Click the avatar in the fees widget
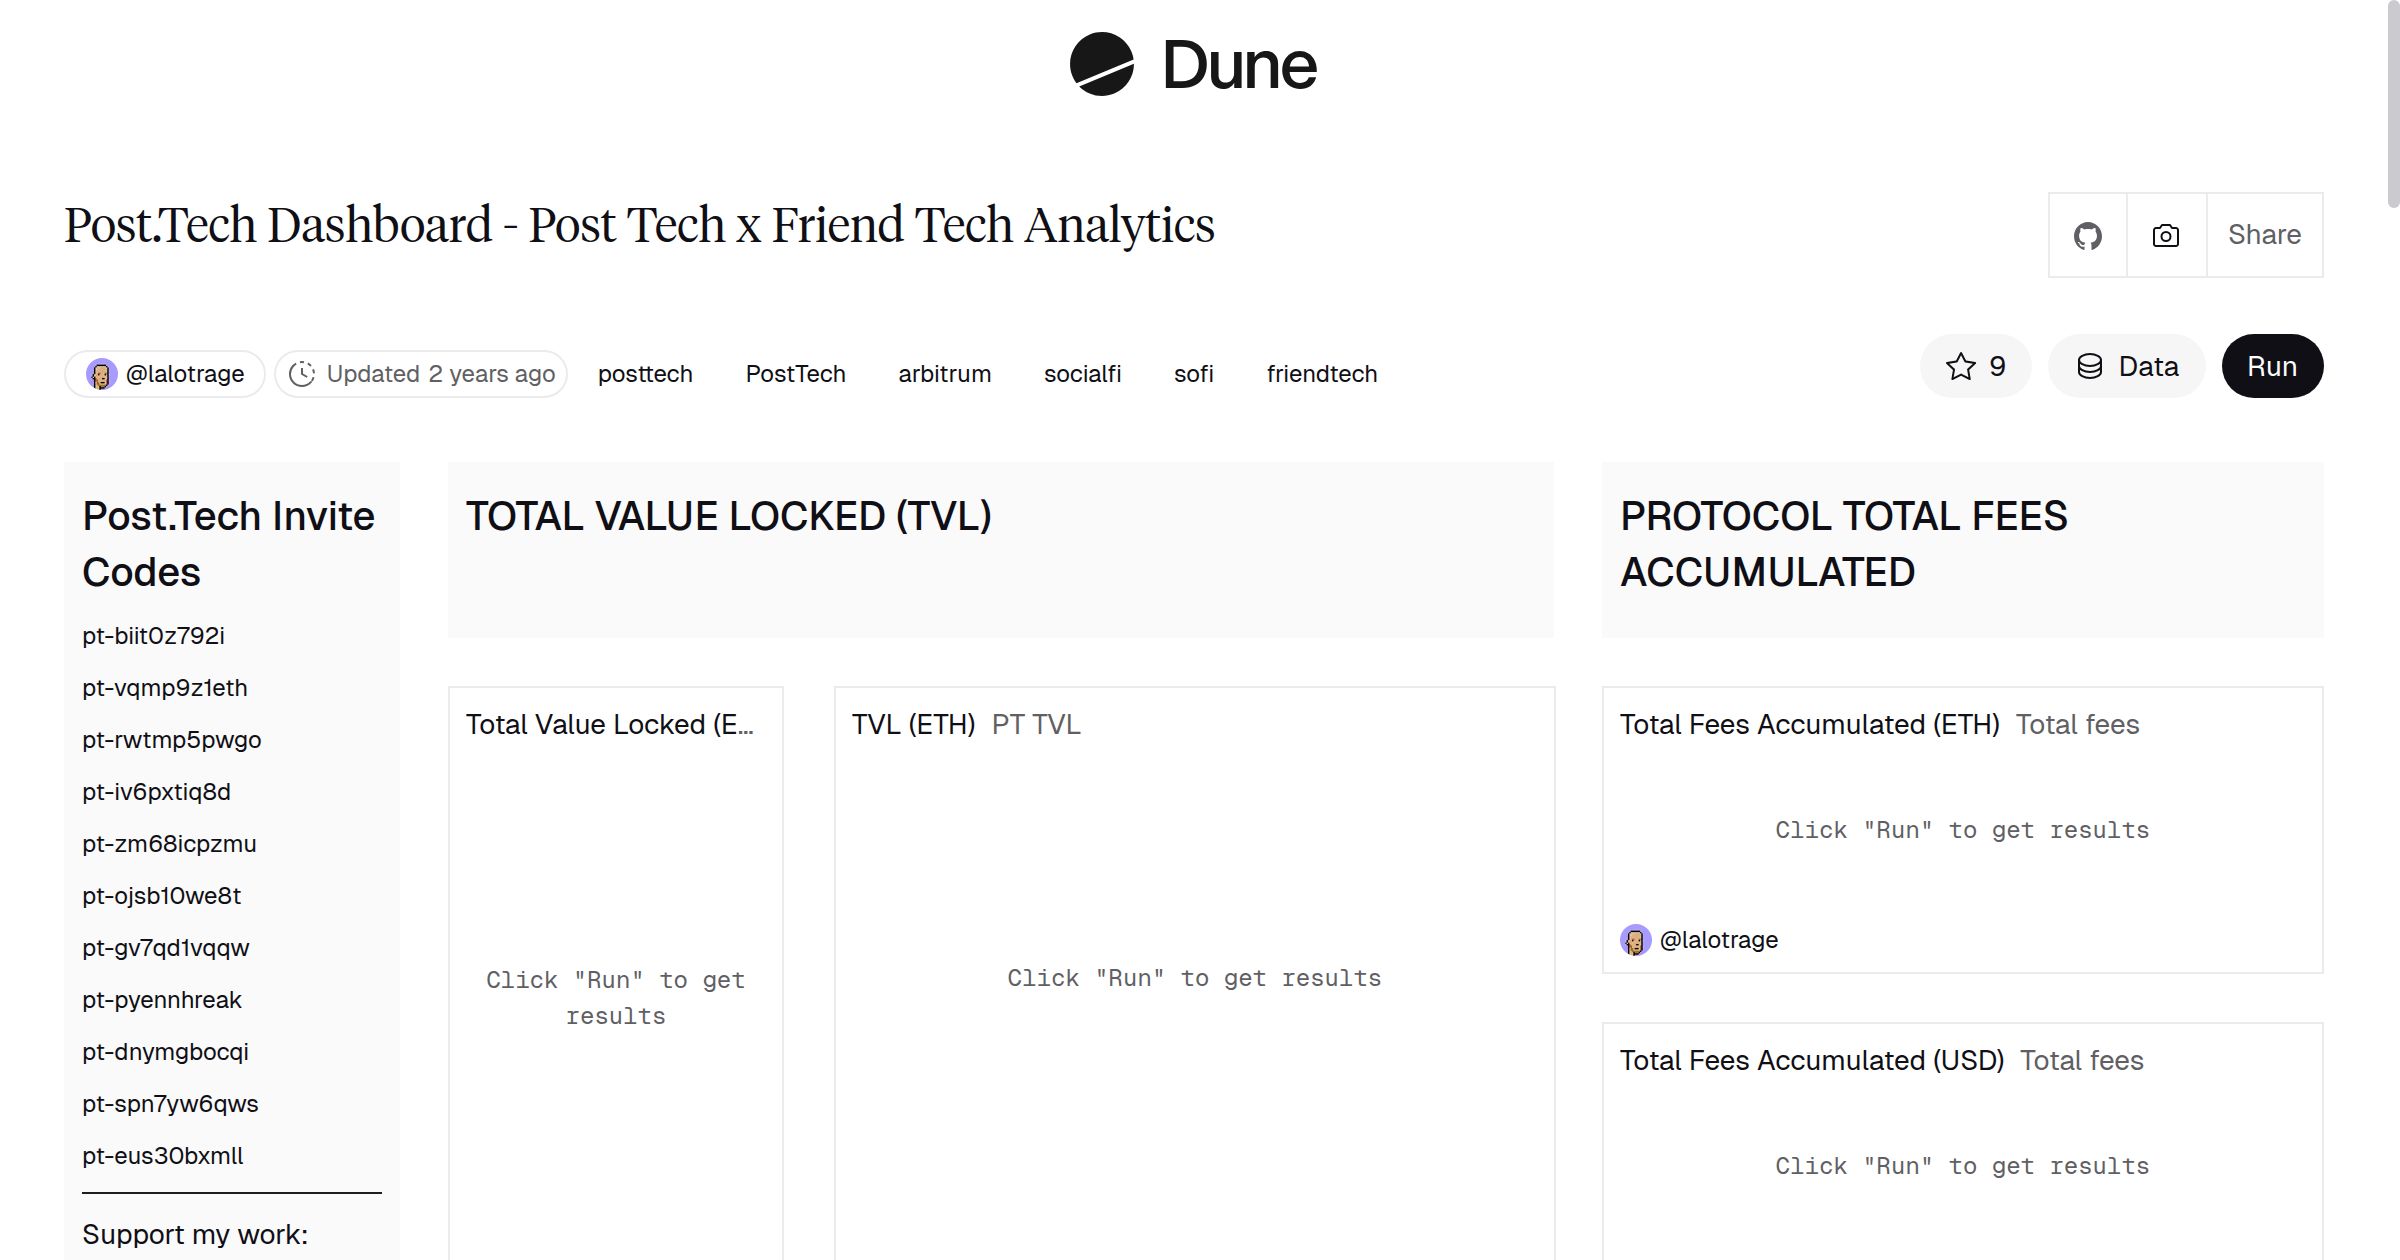Viewport: 2400px width, 1260px height. pos(1637,940)
